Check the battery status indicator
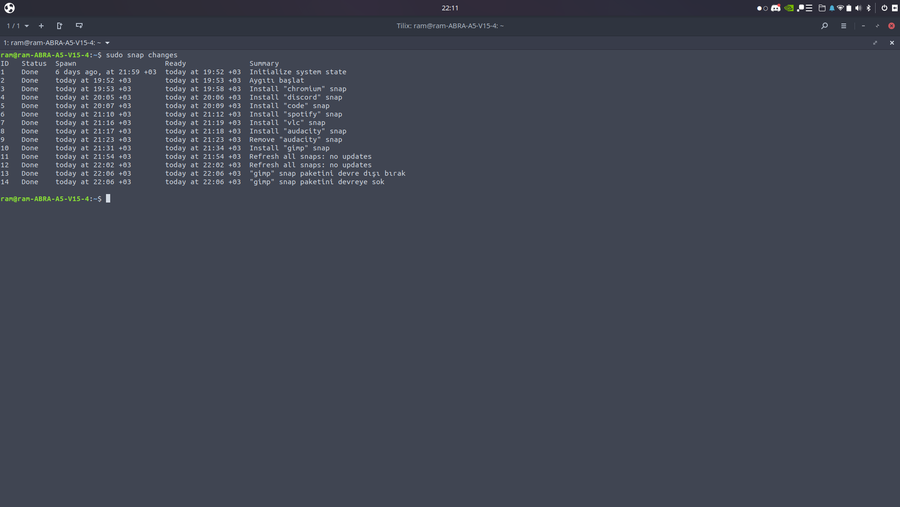Screen dimensions: 900x507 [x=849, y=8]
